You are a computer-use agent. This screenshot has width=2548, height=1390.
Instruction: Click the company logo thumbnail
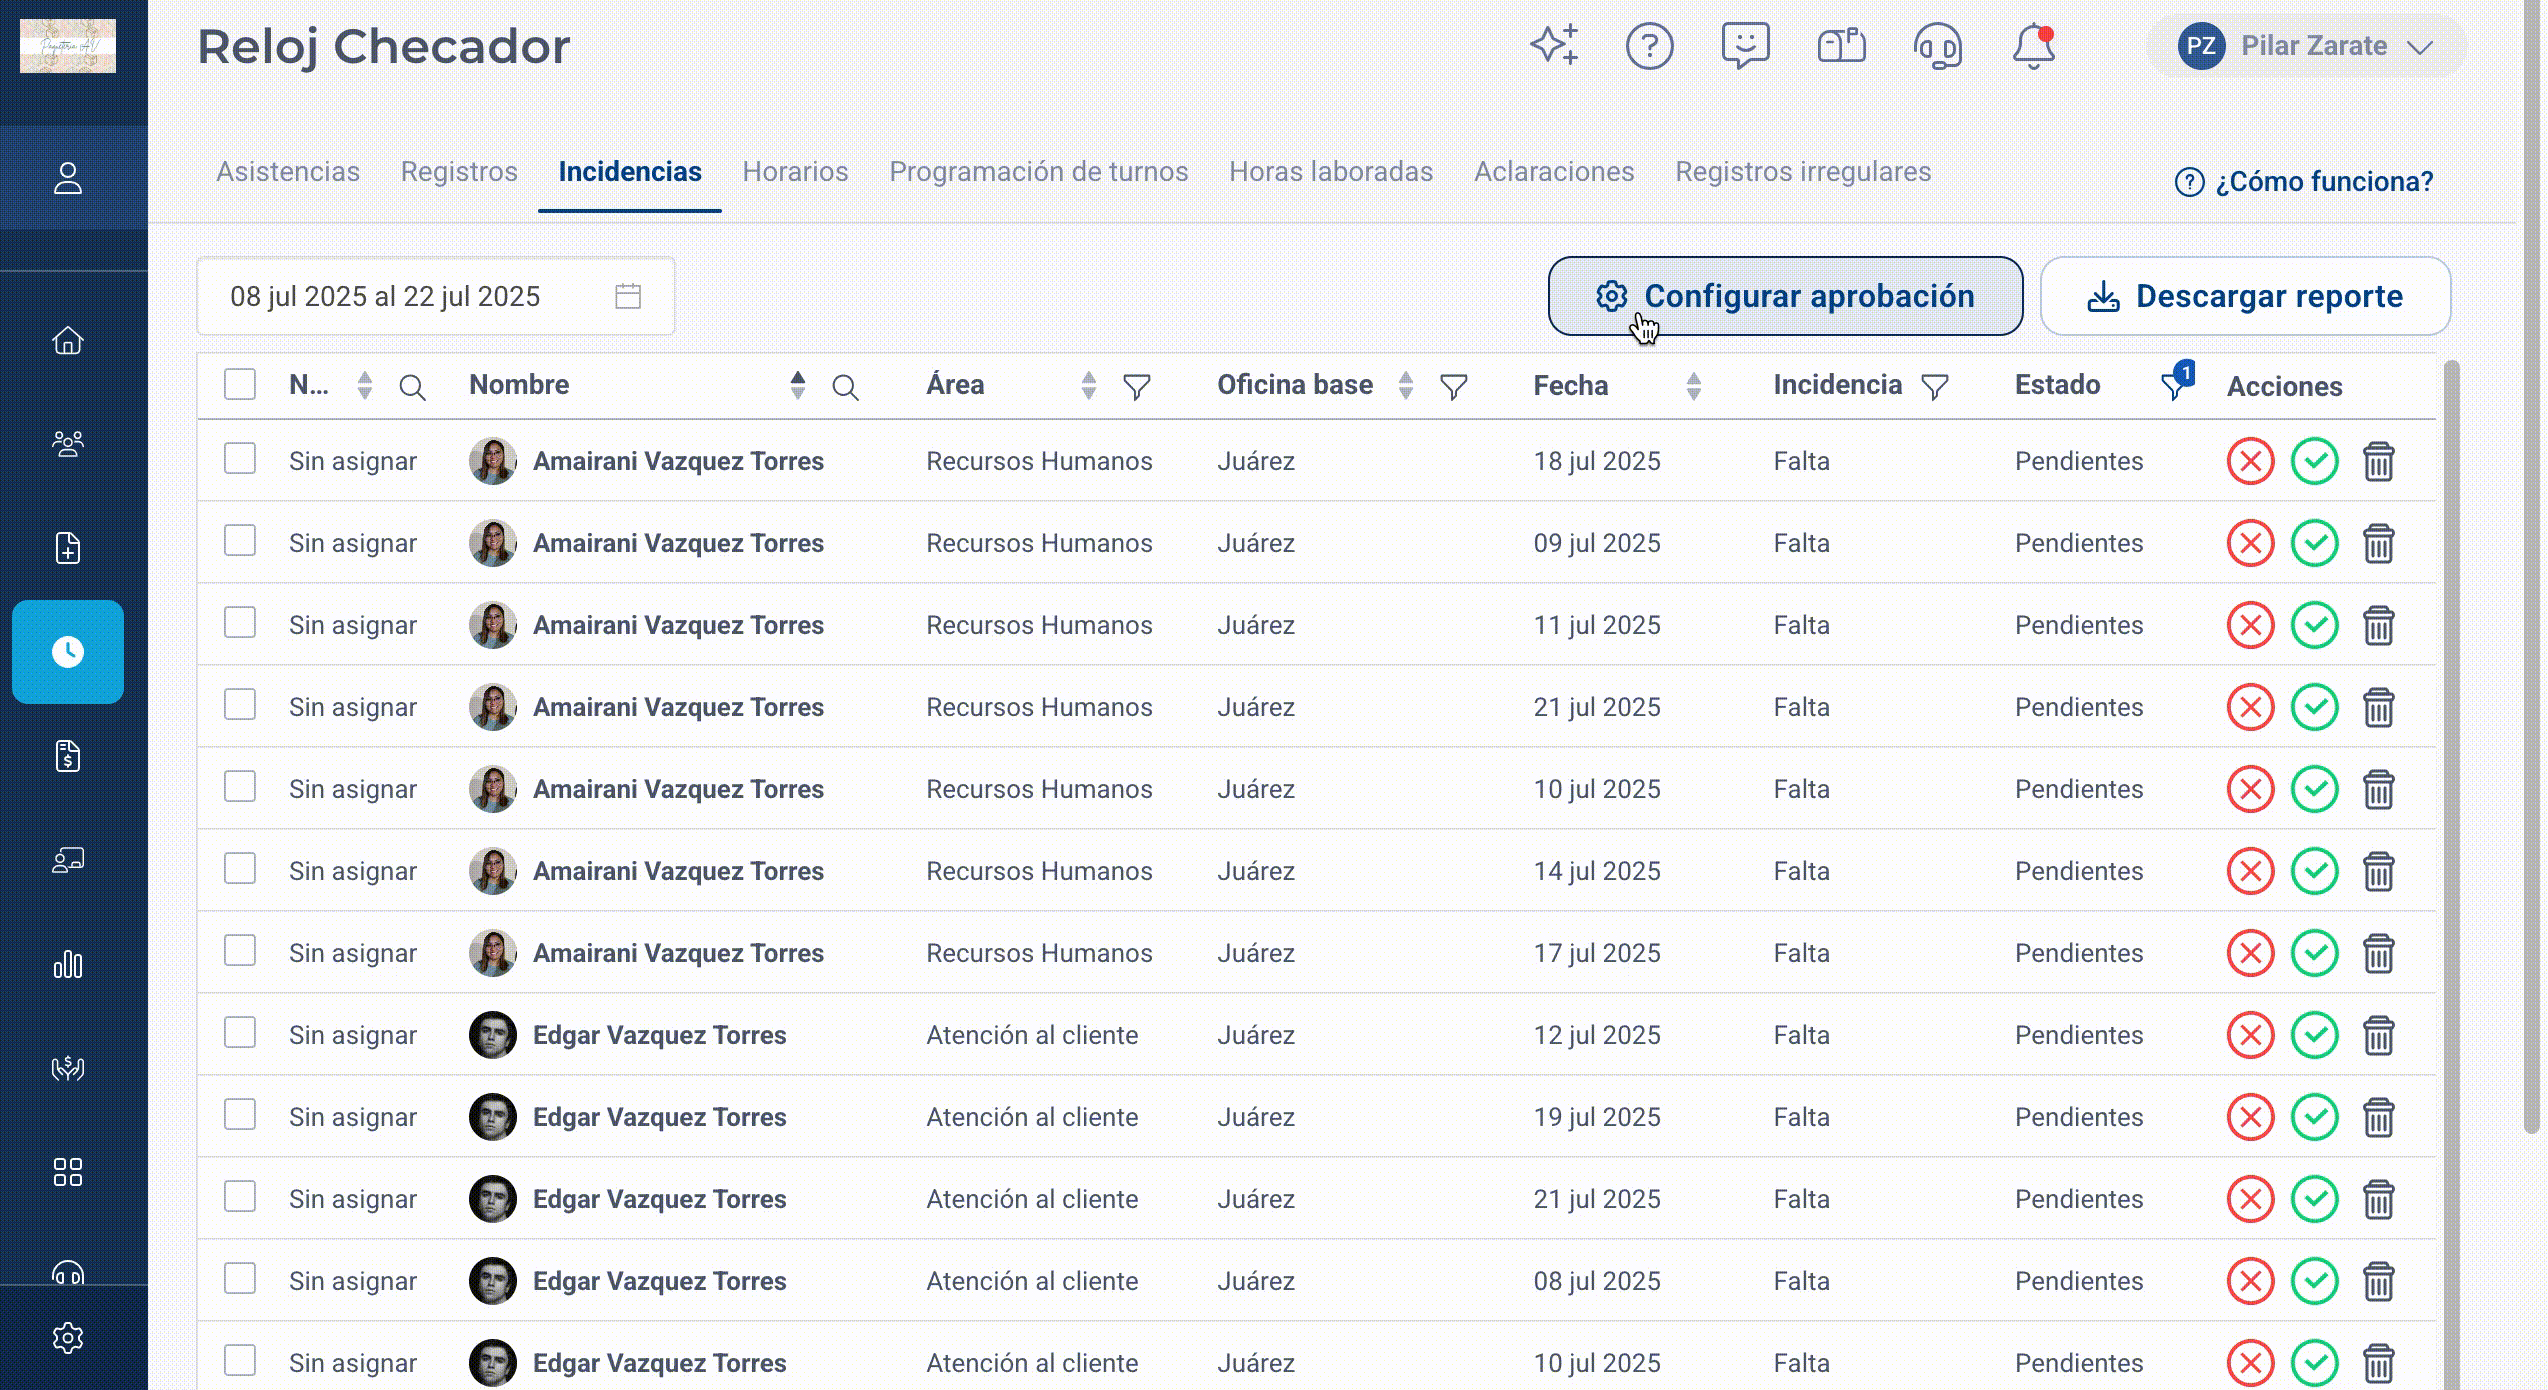68,46
